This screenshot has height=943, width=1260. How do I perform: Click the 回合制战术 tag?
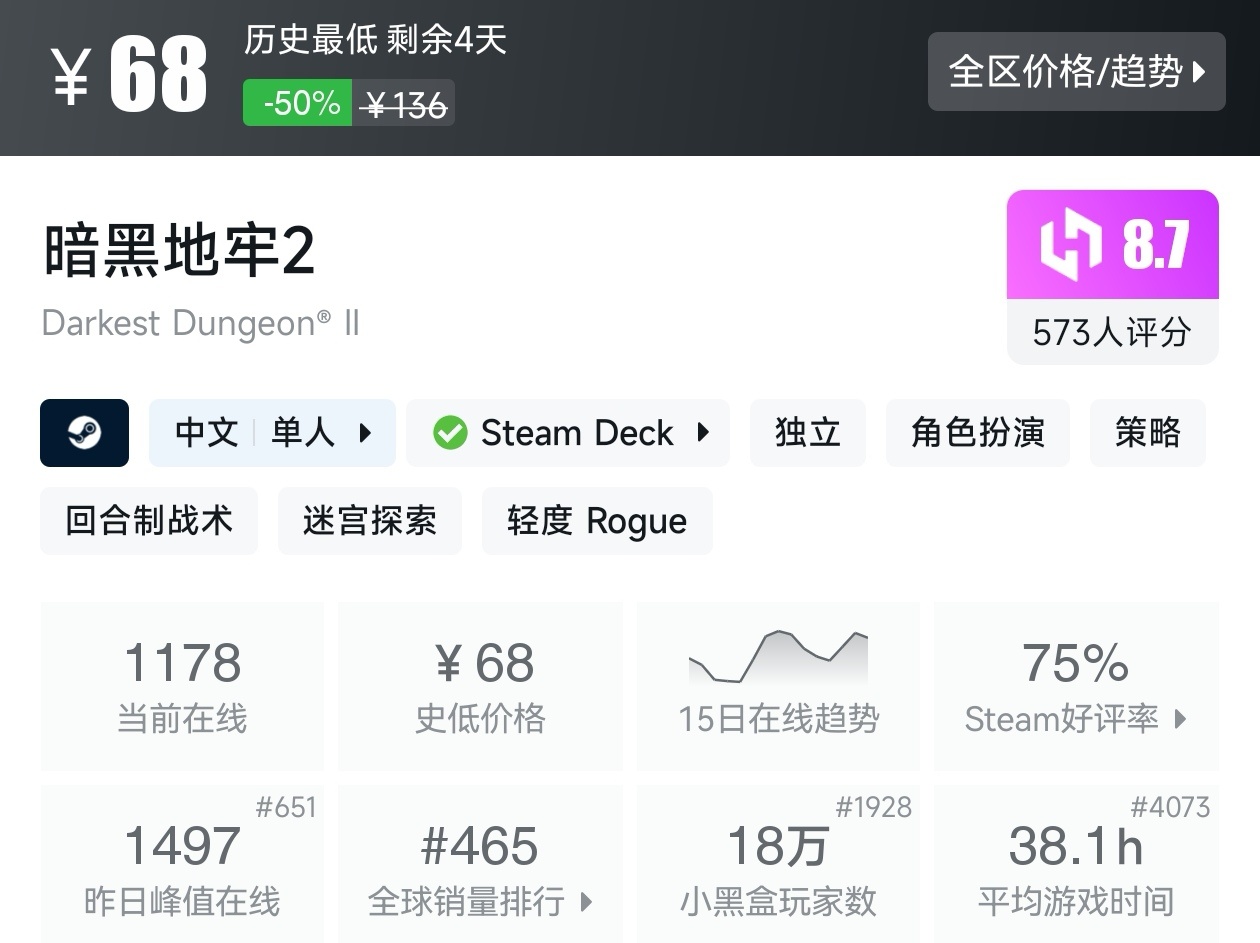coord(148,520)
